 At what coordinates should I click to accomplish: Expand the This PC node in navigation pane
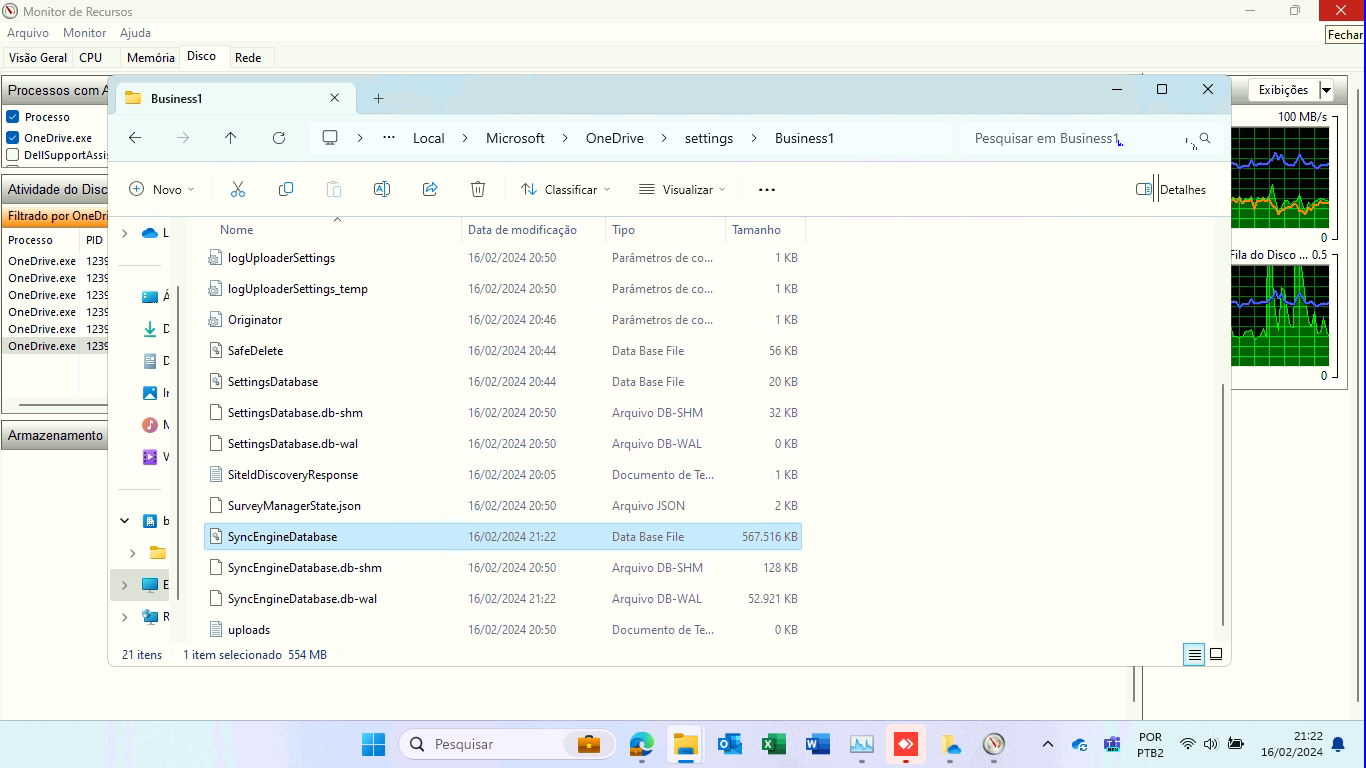click(x=124, y=585)
